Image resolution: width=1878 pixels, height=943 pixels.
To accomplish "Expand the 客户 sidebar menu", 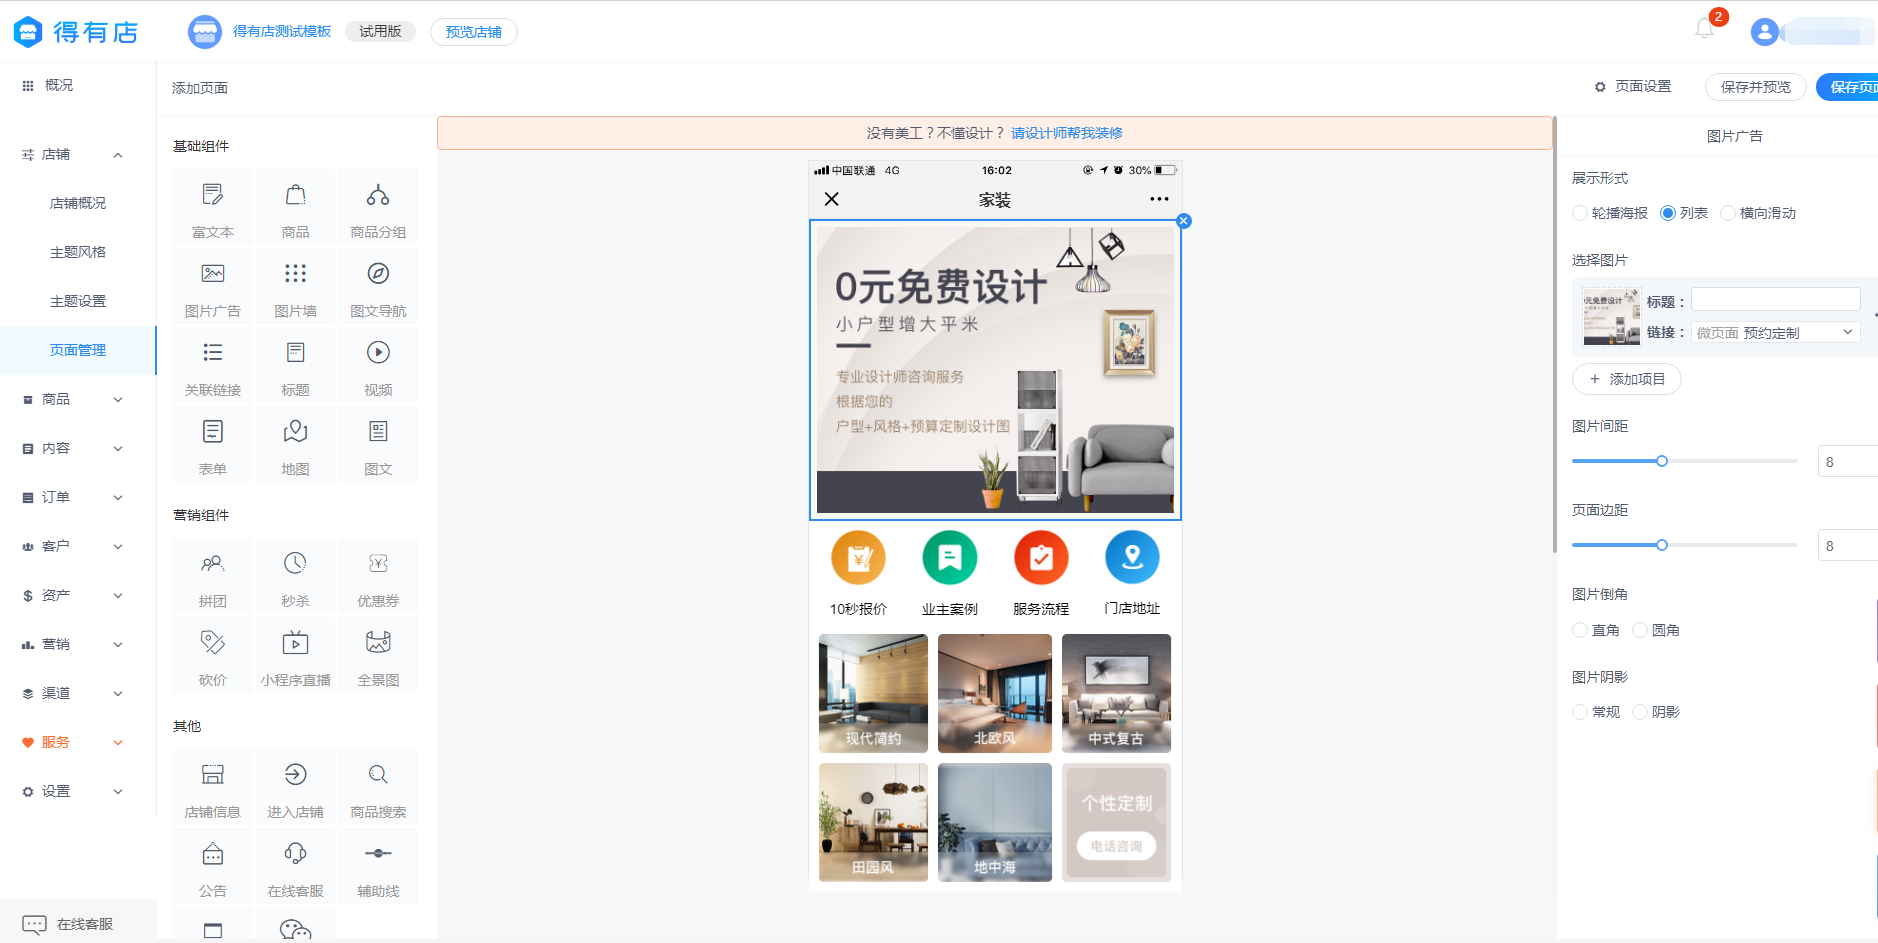I will pos(118,547).
